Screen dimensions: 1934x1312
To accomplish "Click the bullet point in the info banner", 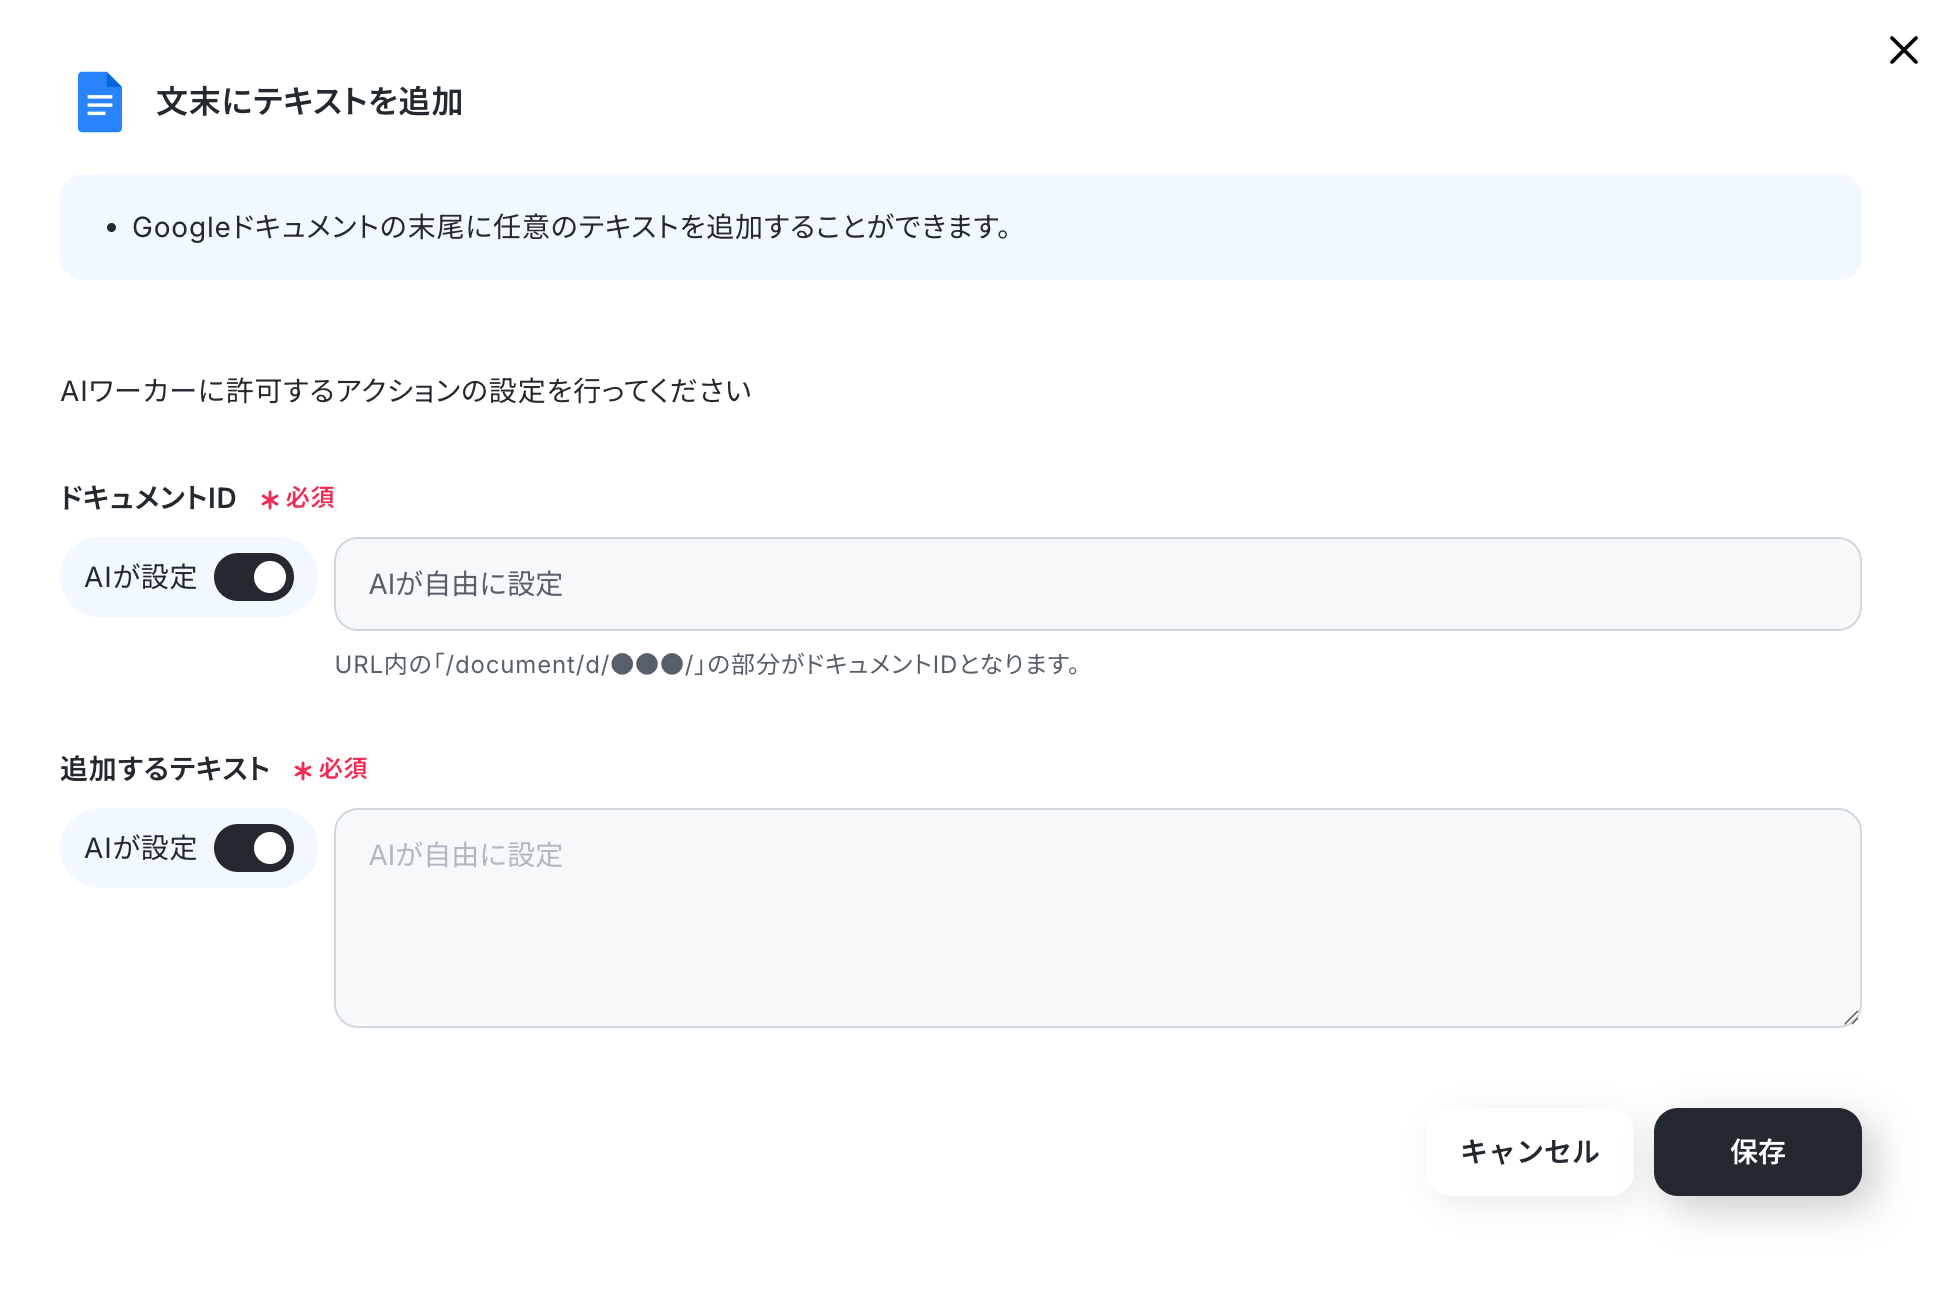I will [111, 228].
